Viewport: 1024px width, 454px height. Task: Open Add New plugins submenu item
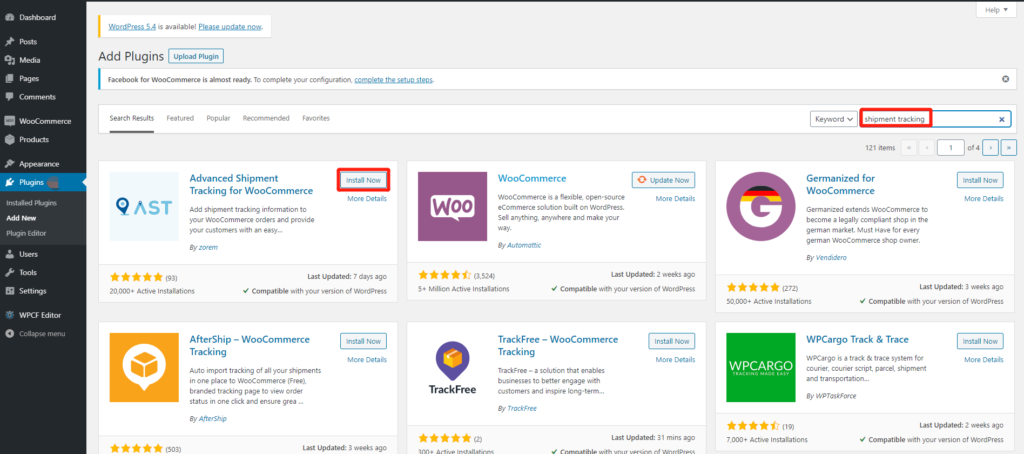(x=21, y=218)
